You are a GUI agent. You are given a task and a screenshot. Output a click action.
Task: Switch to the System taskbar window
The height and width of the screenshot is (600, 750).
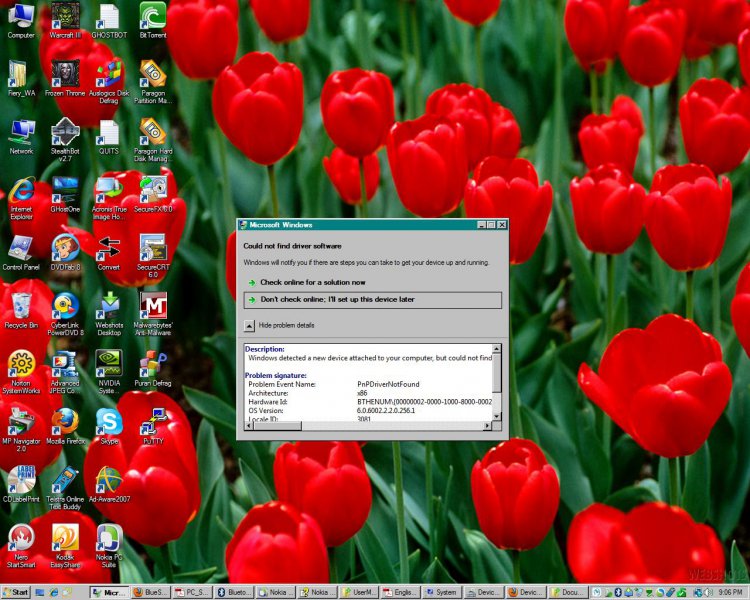pos(440,592)
